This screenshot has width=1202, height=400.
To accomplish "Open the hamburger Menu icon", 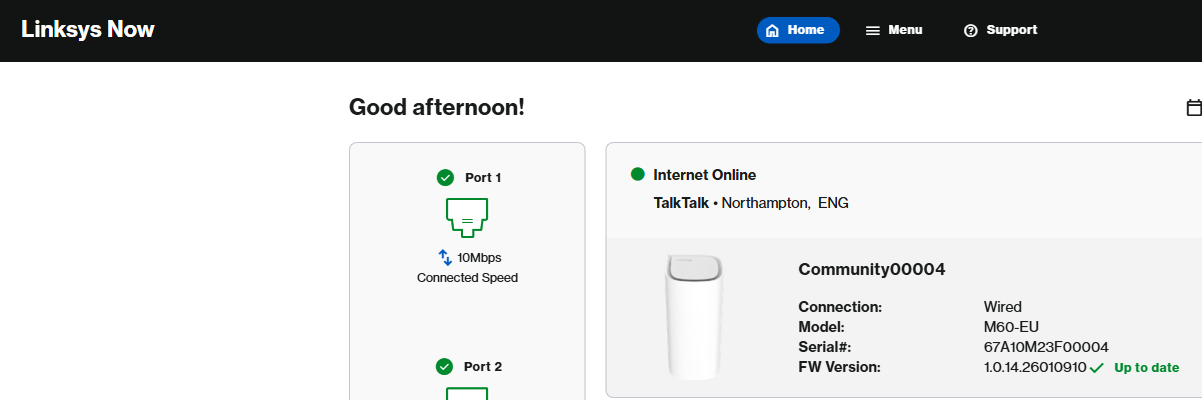I will point(873,31).
